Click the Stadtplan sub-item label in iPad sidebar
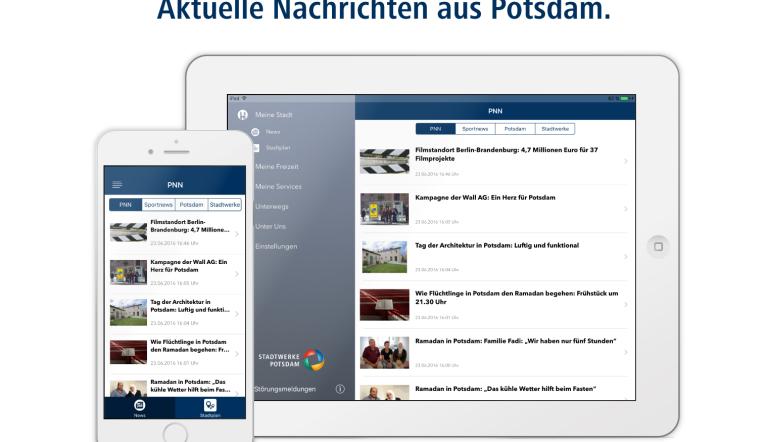 pos(278,147)
